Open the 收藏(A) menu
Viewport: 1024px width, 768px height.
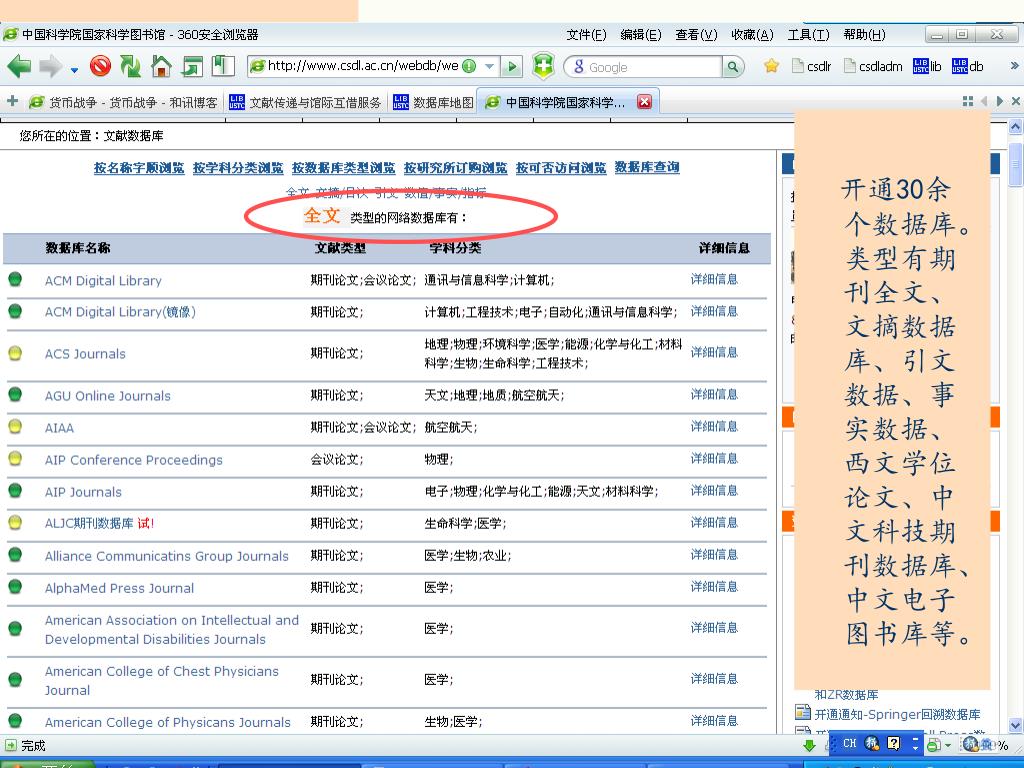pyautogui.click(x=752, y=35)
